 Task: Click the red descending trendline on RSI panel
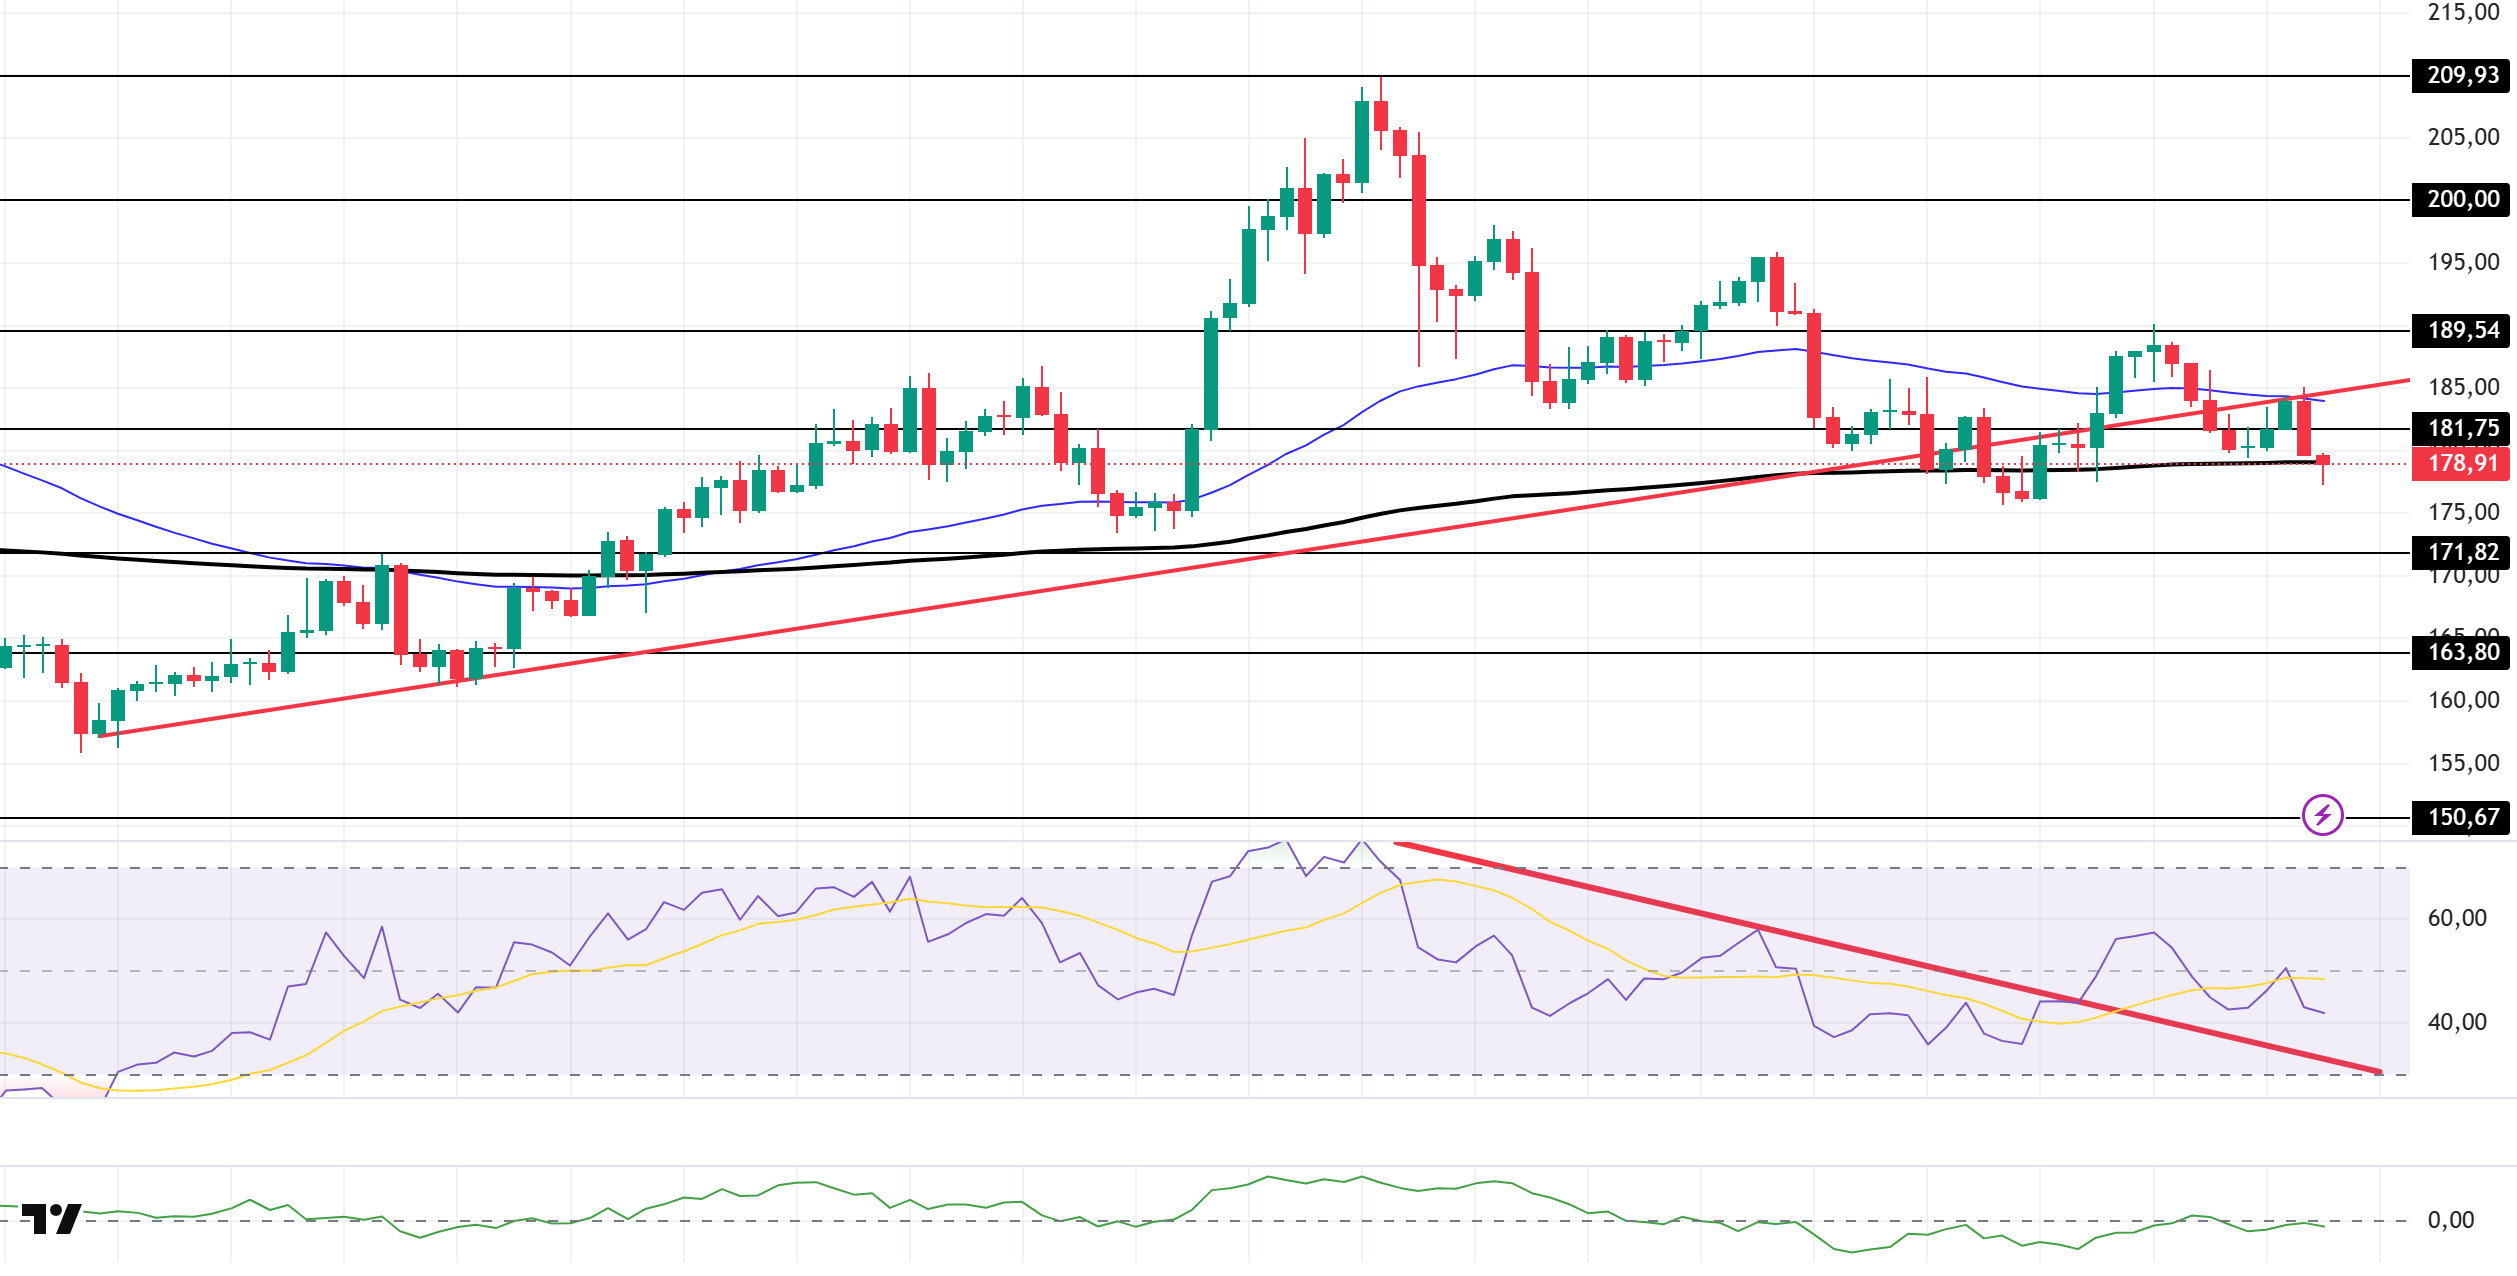click(x=1889, y=959)
